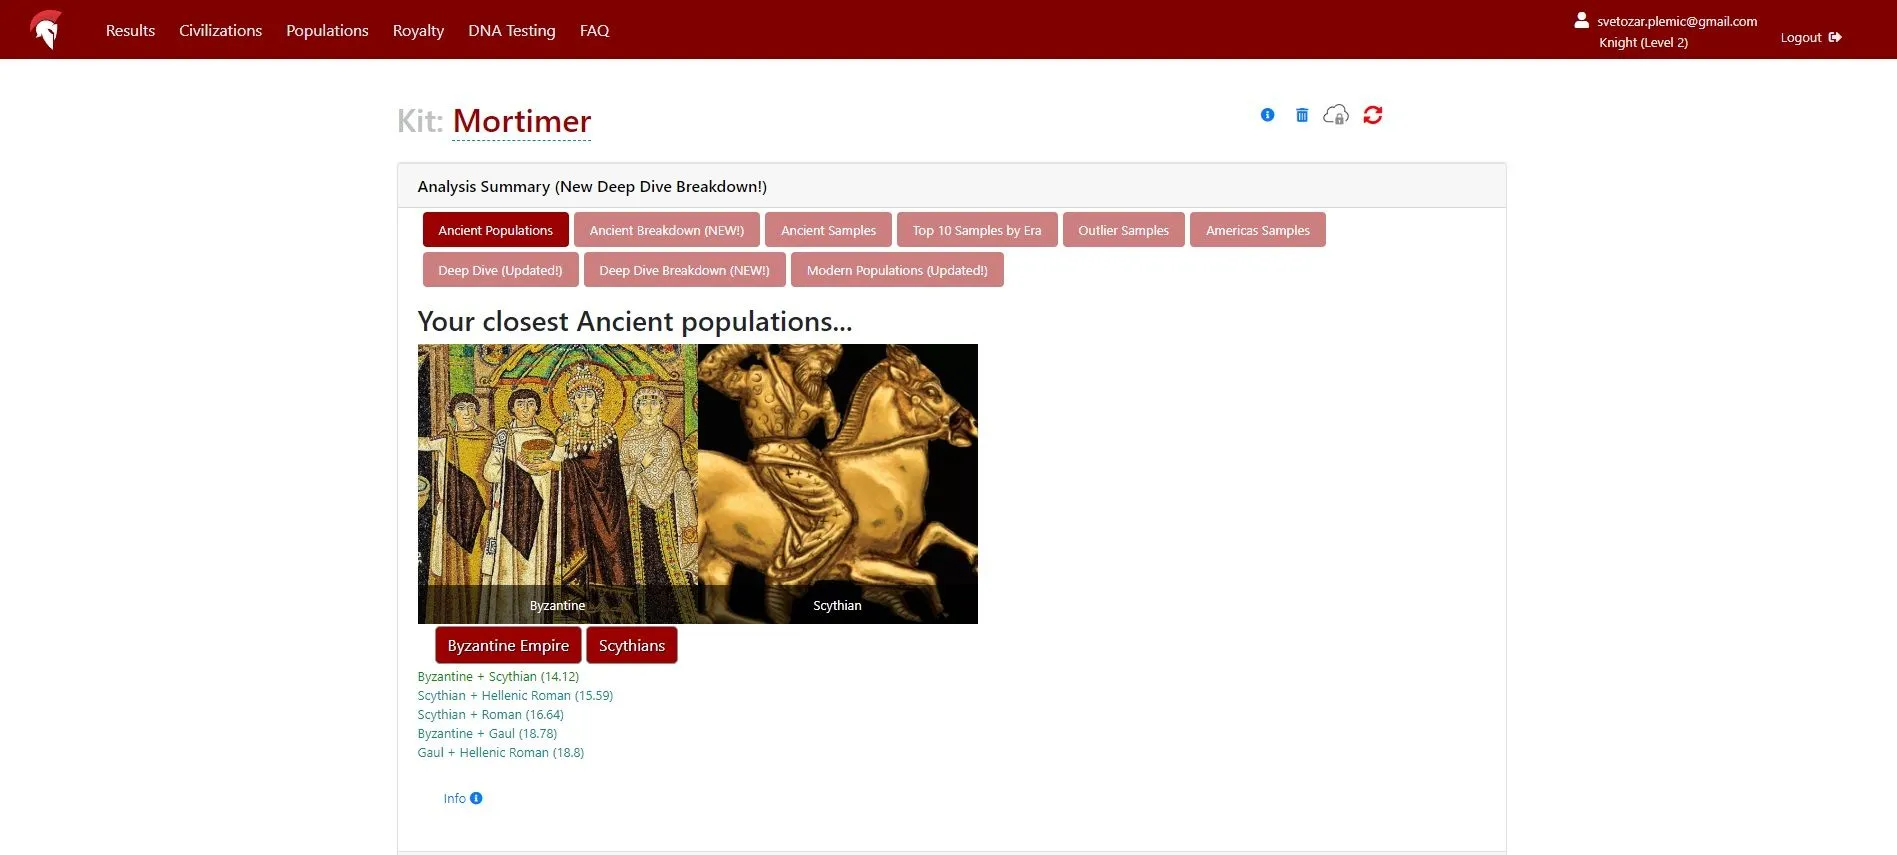Click 'Gaul + Hellenic Roman (18.8)' result

point(501,753)
